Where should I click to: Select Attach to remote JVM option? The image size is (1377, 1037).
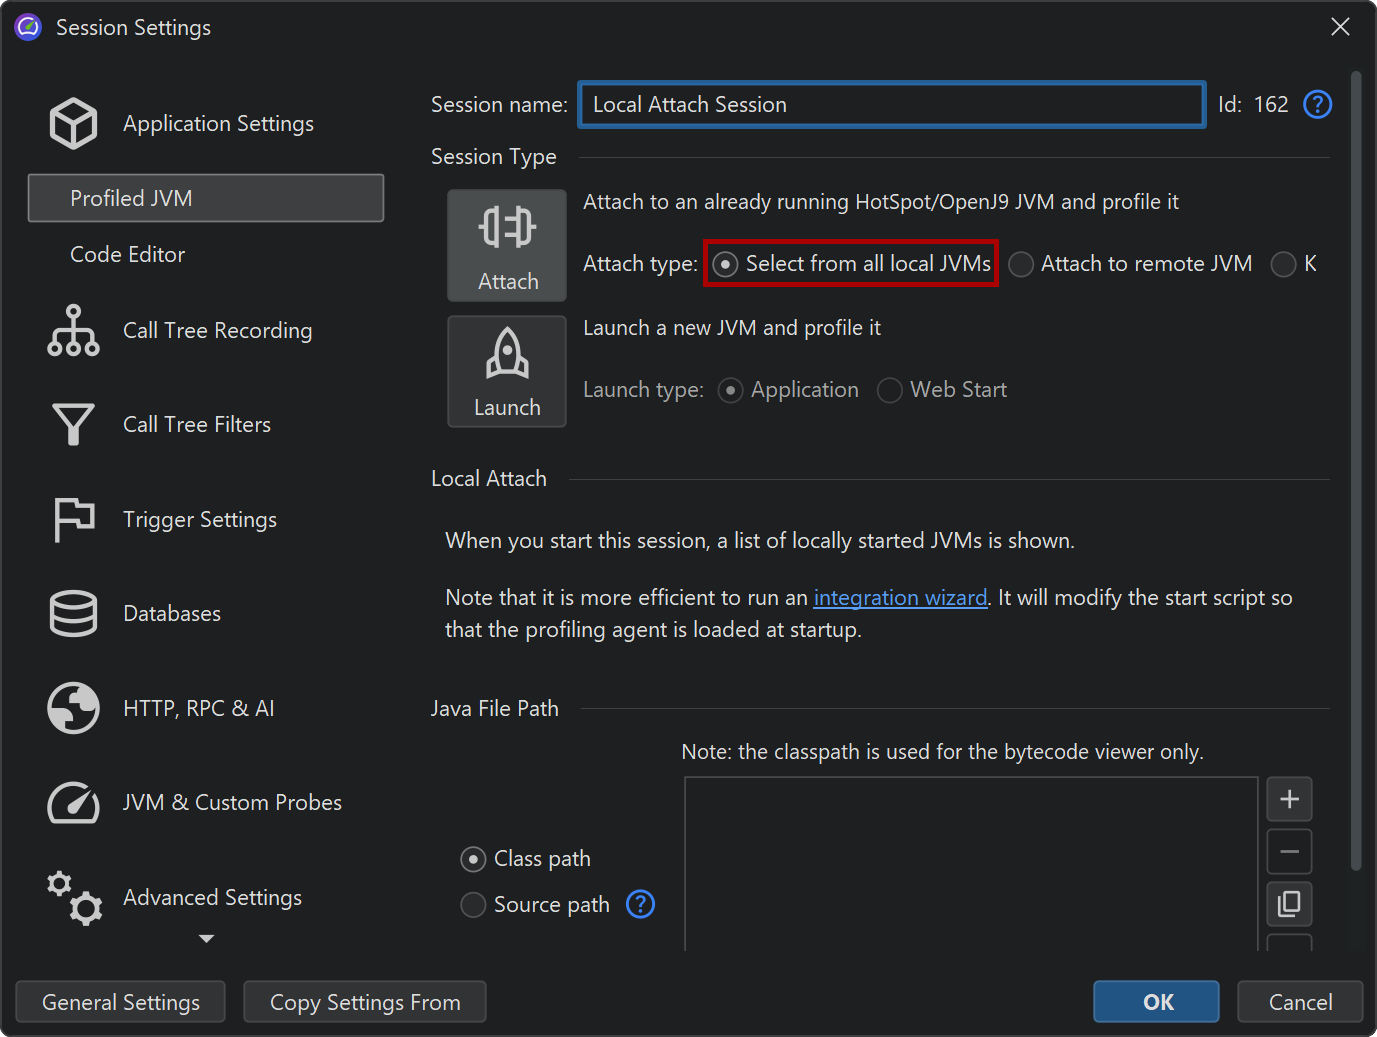tap(1021, 264)
